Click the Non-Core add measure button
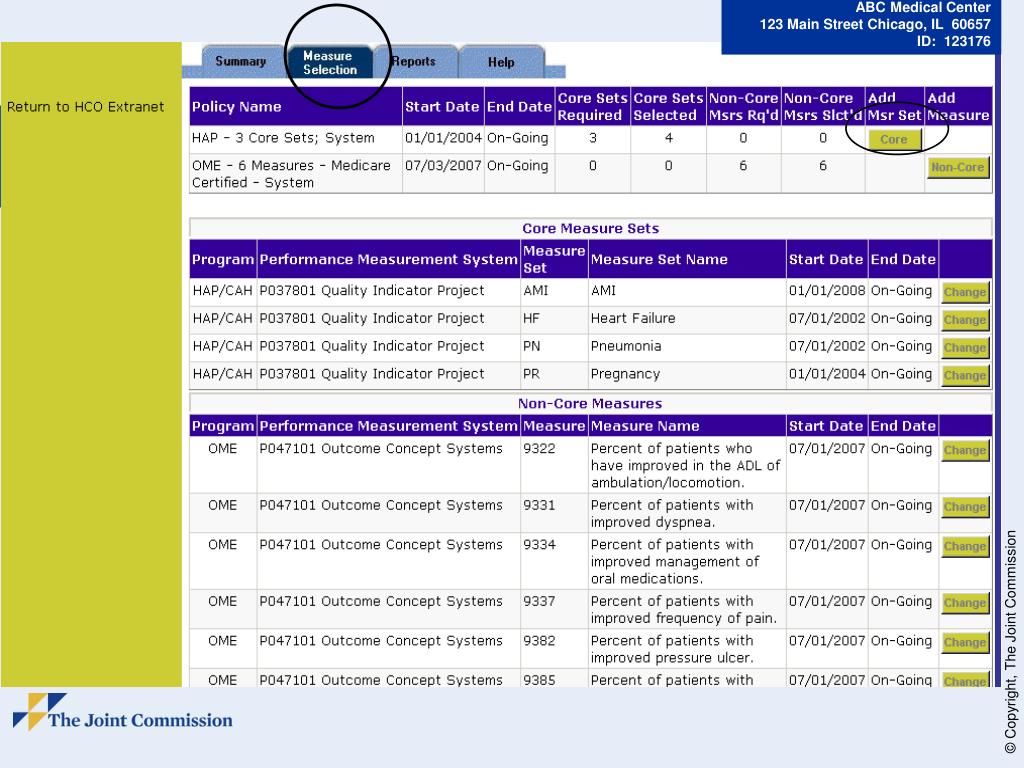1024x768 pixels. [957, 167]
